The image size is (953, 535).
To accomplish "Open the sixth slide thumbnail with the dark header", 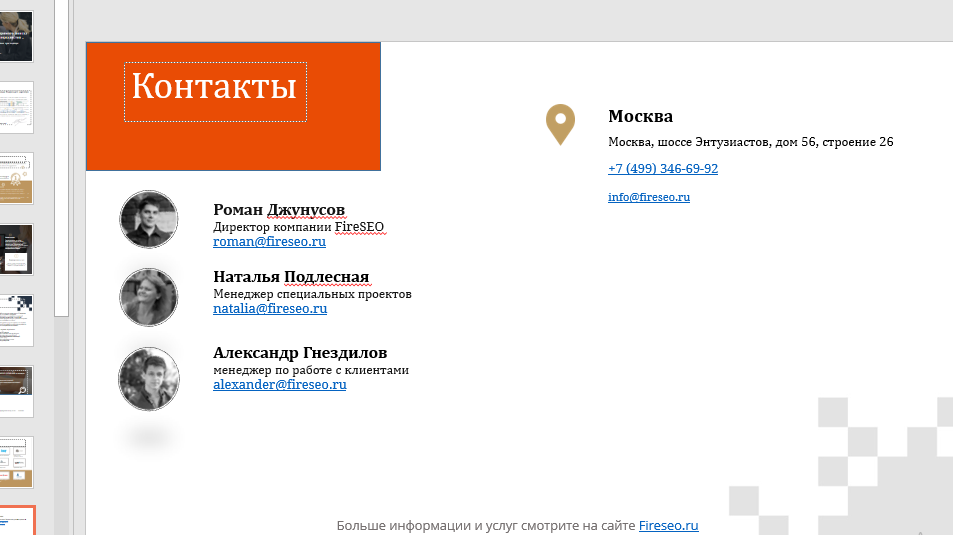I will click(16, 392).
